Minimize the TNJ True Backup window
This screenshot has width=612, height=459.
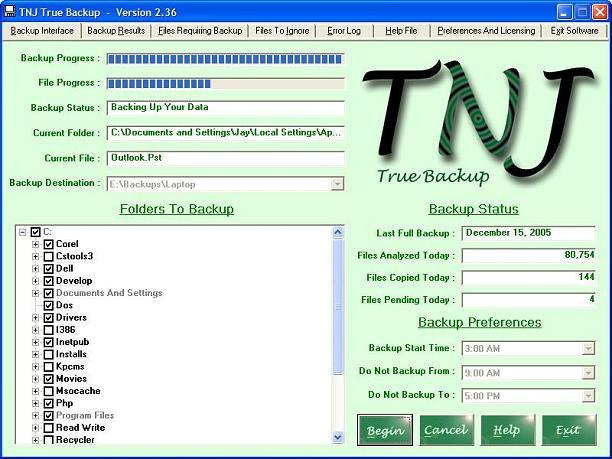pyautogui.click(x=564, y=12)
